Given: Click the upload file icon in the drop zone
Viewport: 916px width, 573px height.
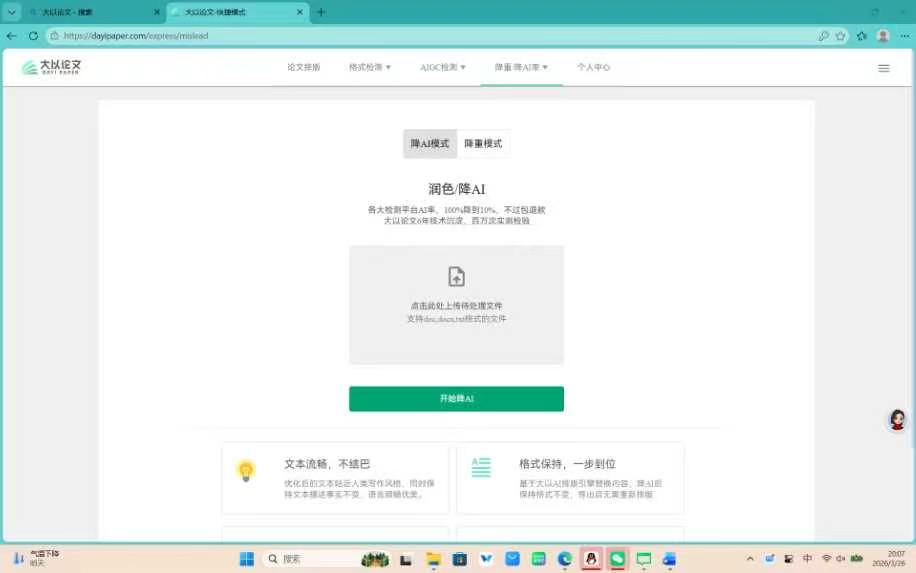Looking at the screenshot, I should pos(456,277).
